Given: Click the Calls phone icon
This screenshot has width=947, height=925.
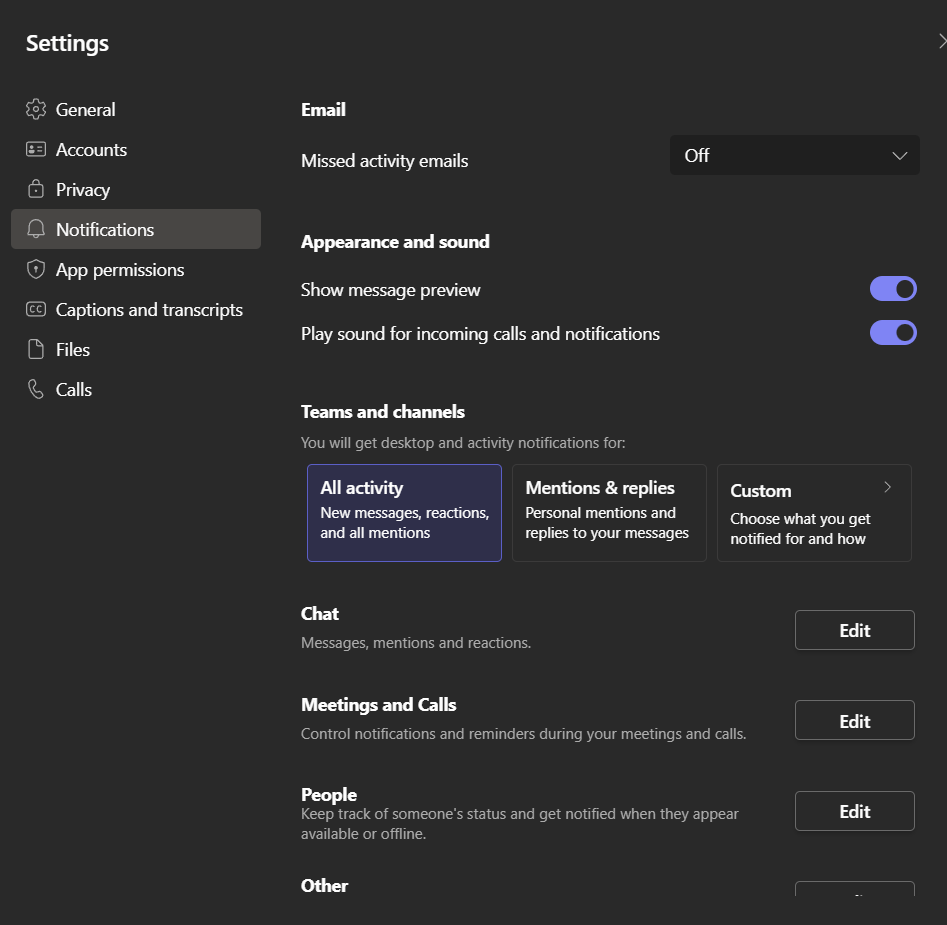Looking at the screenshot, I should coord(36,389).
